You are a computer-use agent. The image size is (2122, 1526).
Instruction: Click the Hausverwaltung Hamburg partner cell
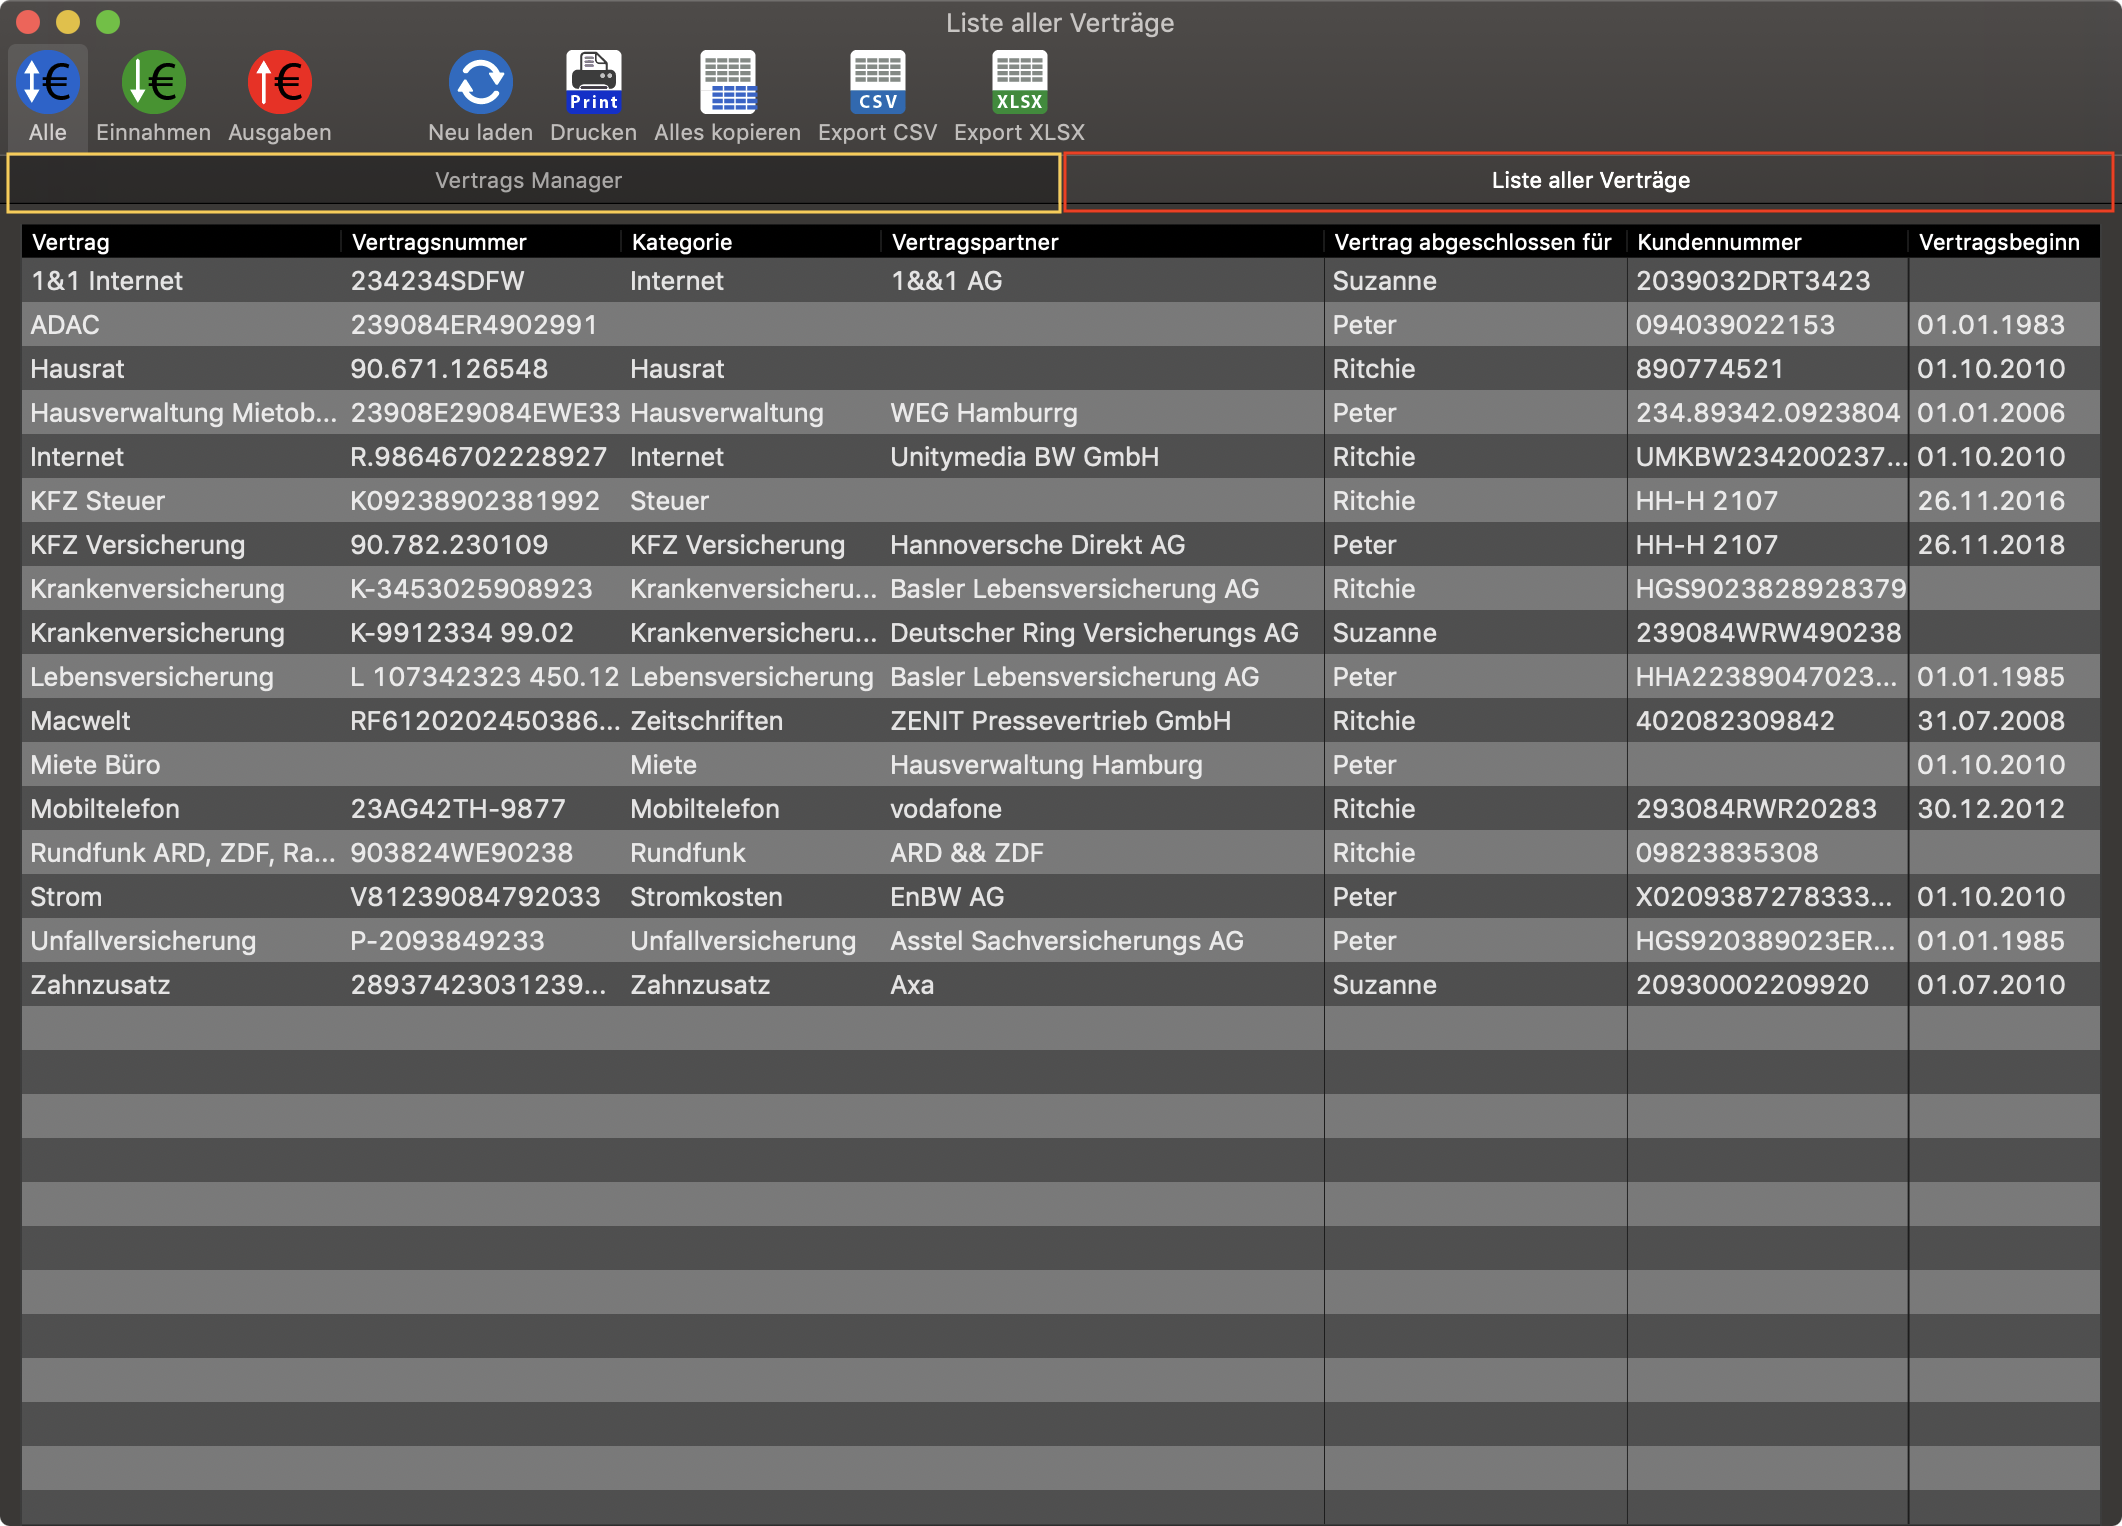(x=1046, y=765)
